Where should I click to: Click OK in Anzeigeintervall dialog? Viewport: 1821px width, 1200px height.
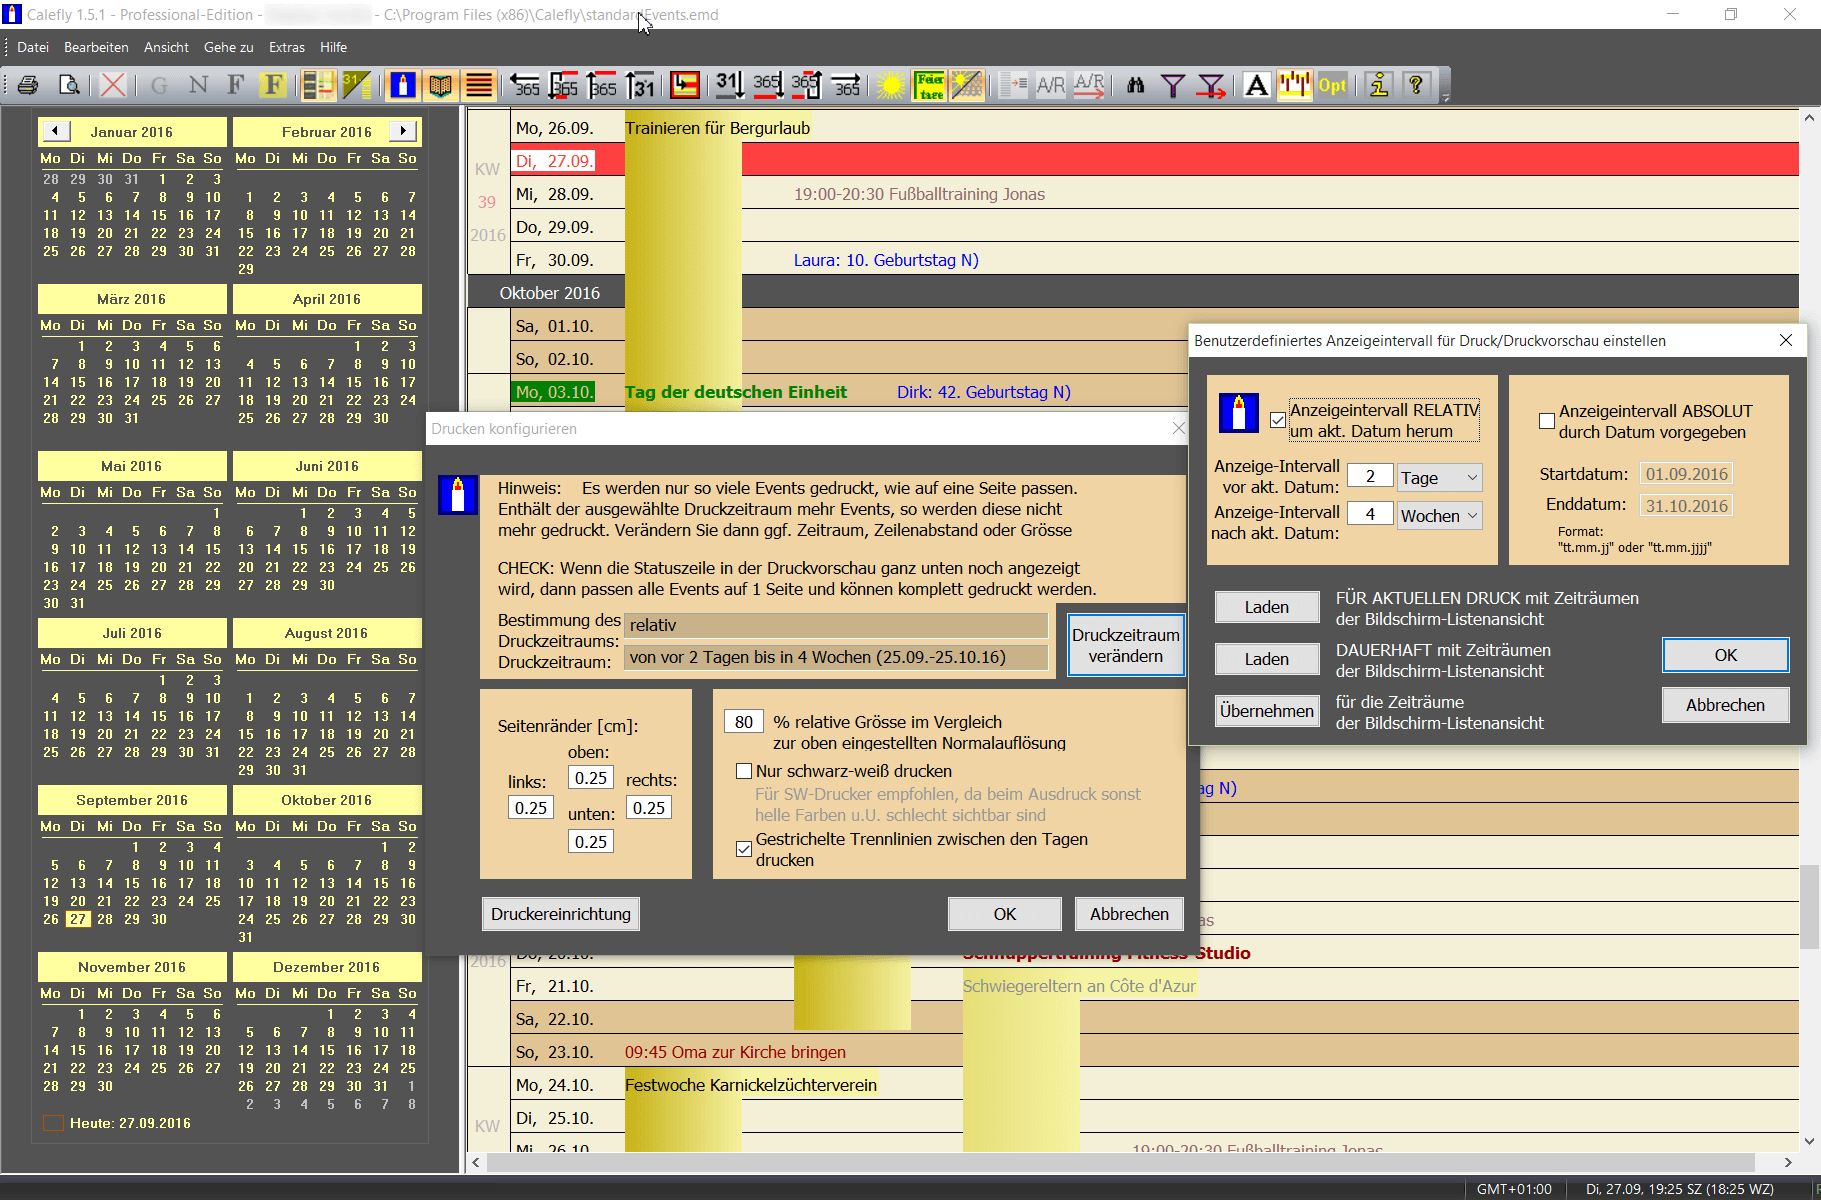tap(1726, 655)
